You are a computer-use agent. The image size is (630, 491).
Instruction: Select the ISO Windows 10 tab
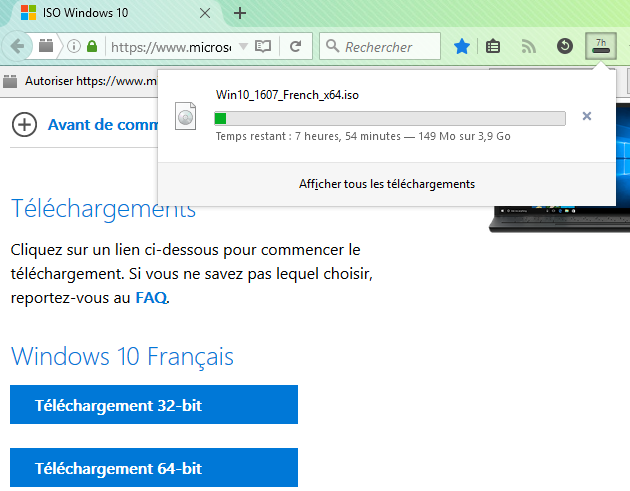point(117,13)
